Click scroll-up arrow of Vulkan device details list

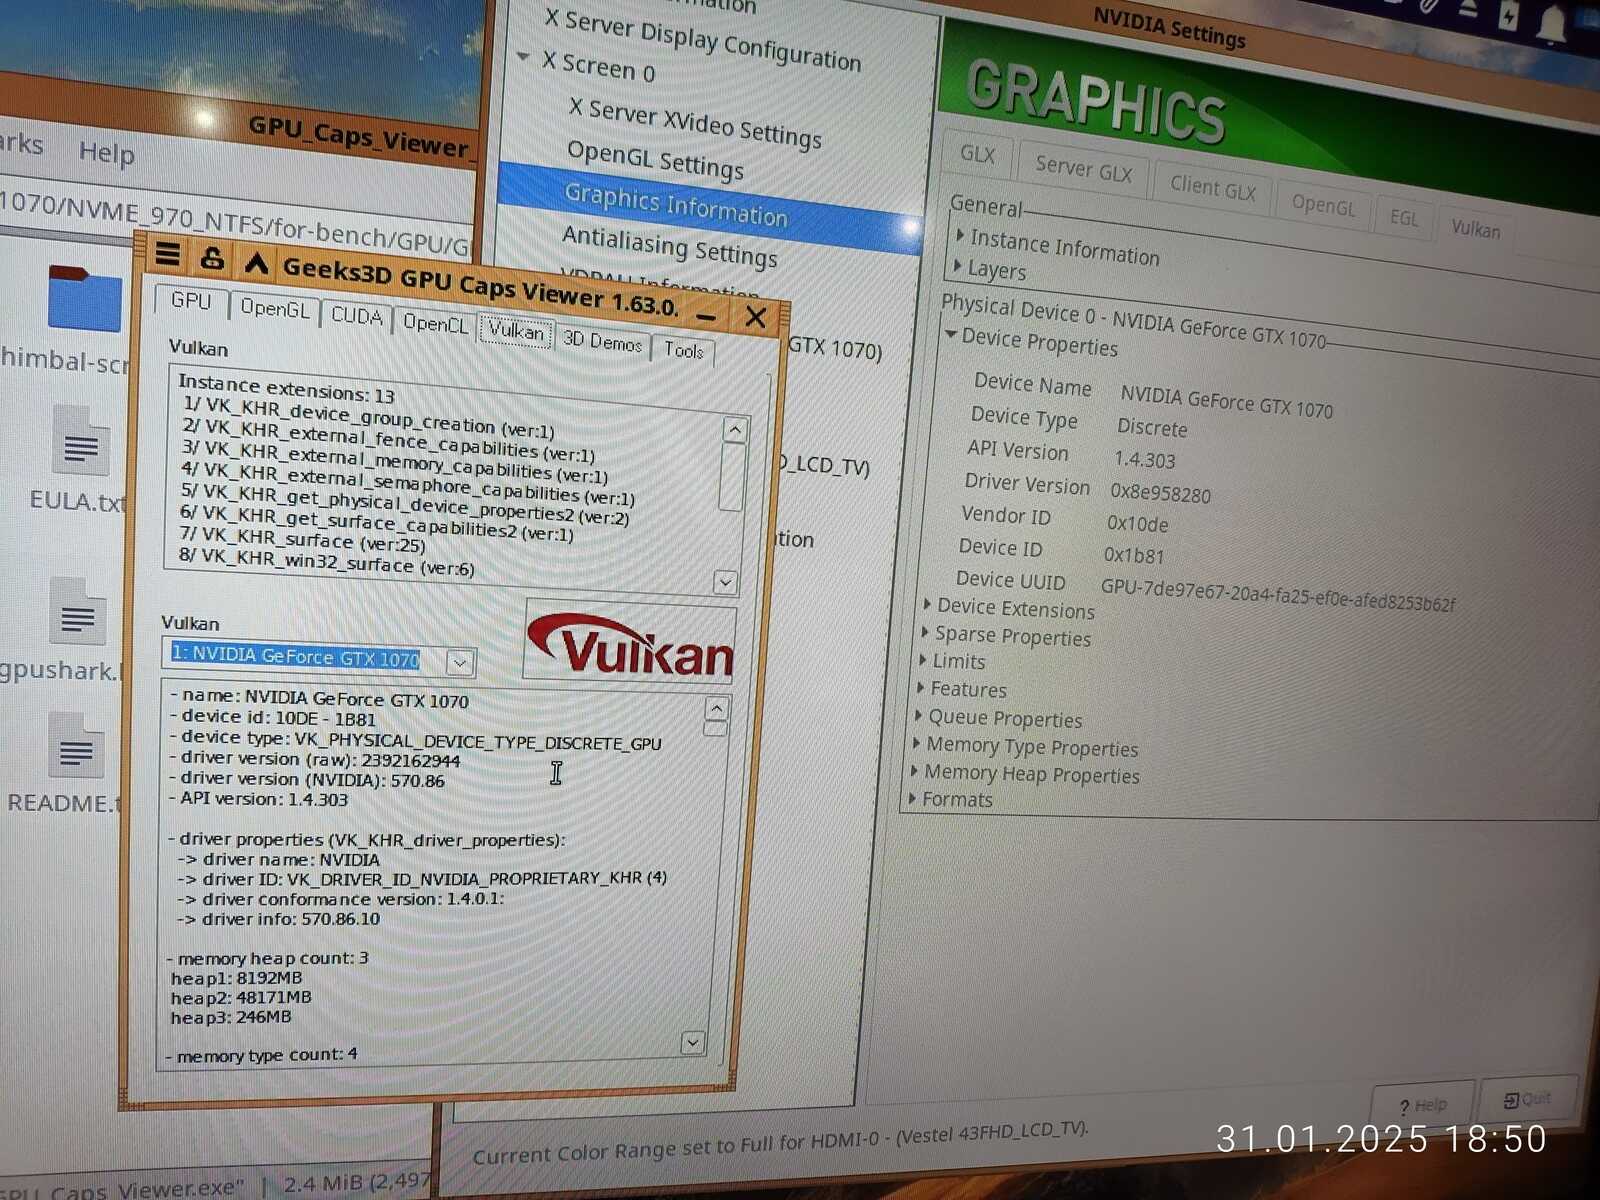tap(717, 708)
